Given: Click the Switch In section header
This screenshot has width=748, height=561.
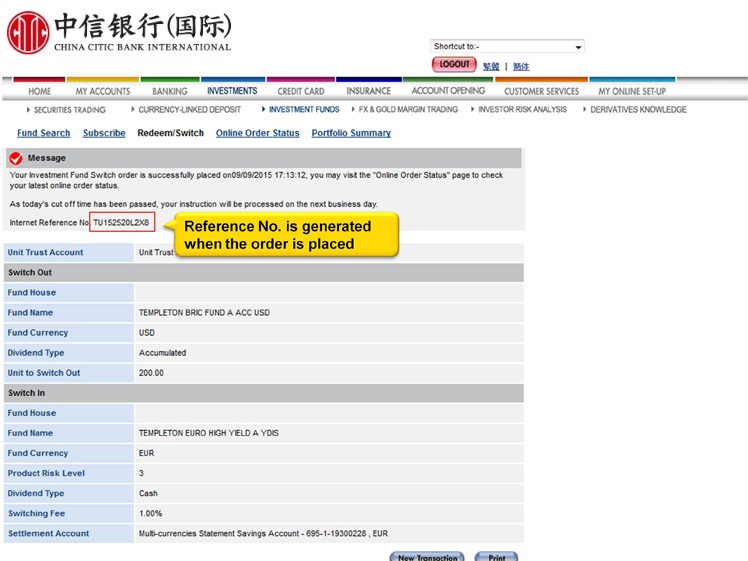Looking at the screenshot, I should 264,393.
